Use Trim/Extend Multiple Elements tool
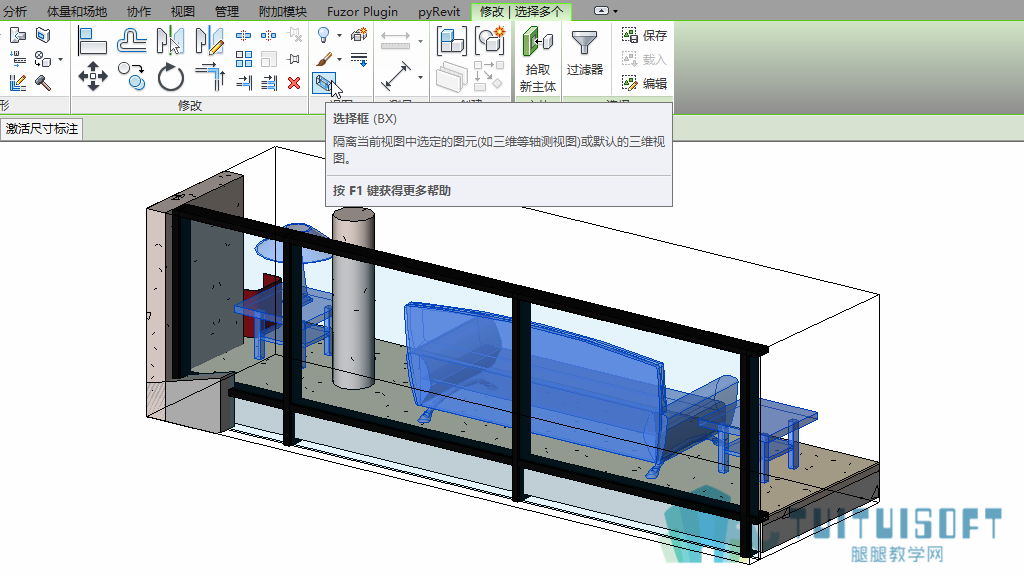This screenshot has height=576, width=1024. point(268,83)
